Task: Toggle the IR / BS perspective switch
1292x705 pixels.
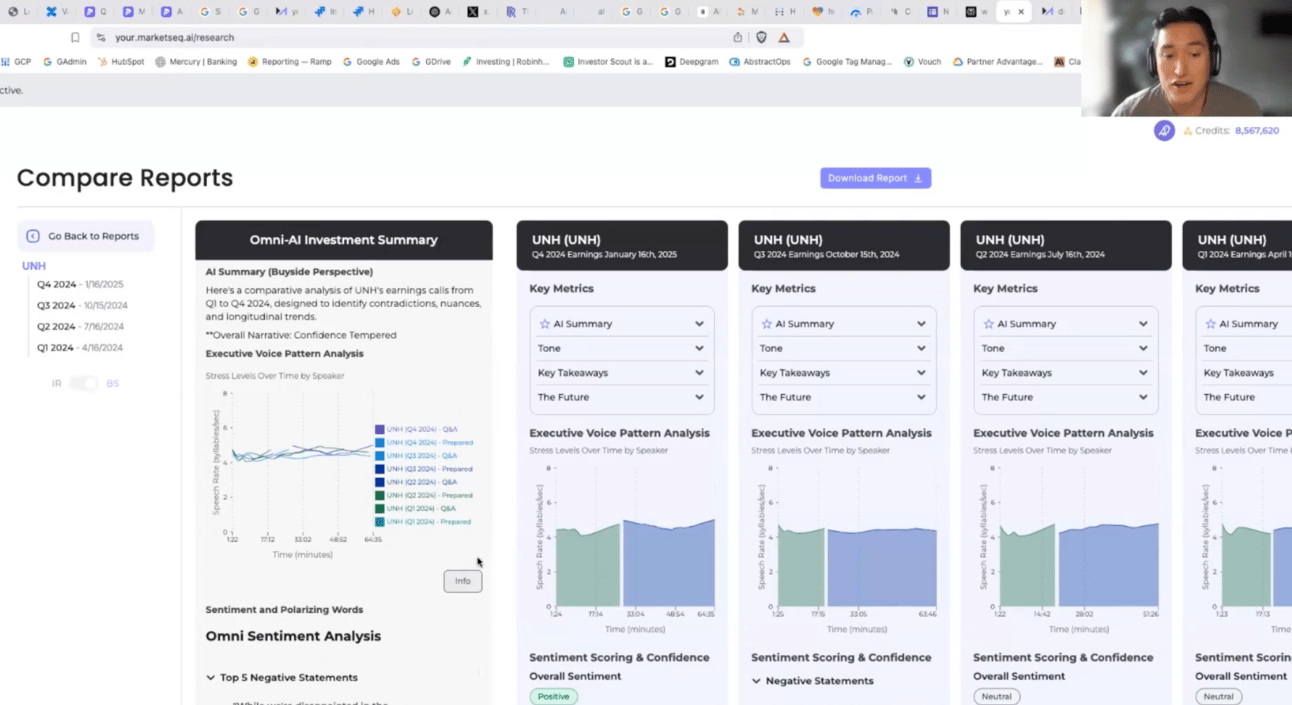Action: [x=84, y=384]
